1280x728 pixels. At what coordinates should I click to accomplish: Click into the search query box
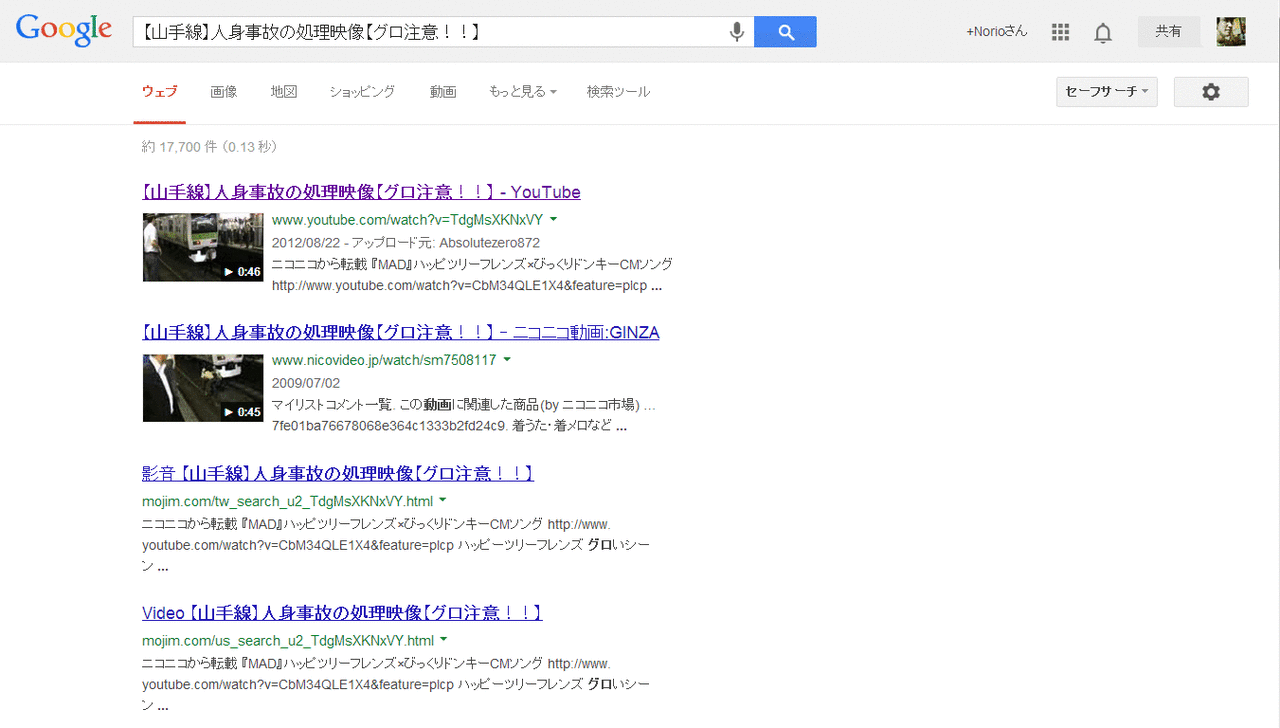(430, 32)
